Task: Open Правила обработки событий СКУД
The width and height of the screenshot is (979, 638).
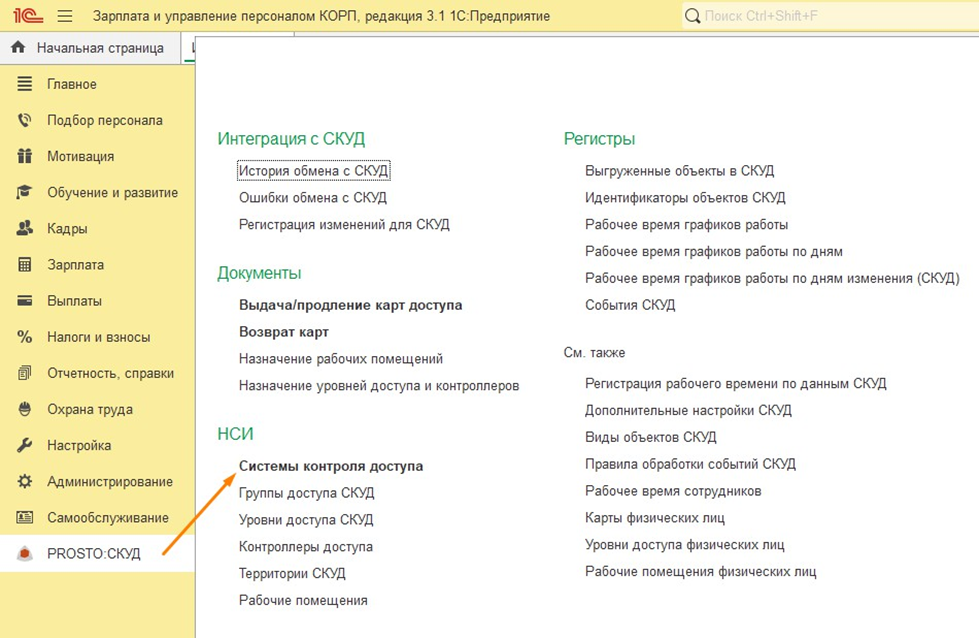Action: tap(691, 464)
